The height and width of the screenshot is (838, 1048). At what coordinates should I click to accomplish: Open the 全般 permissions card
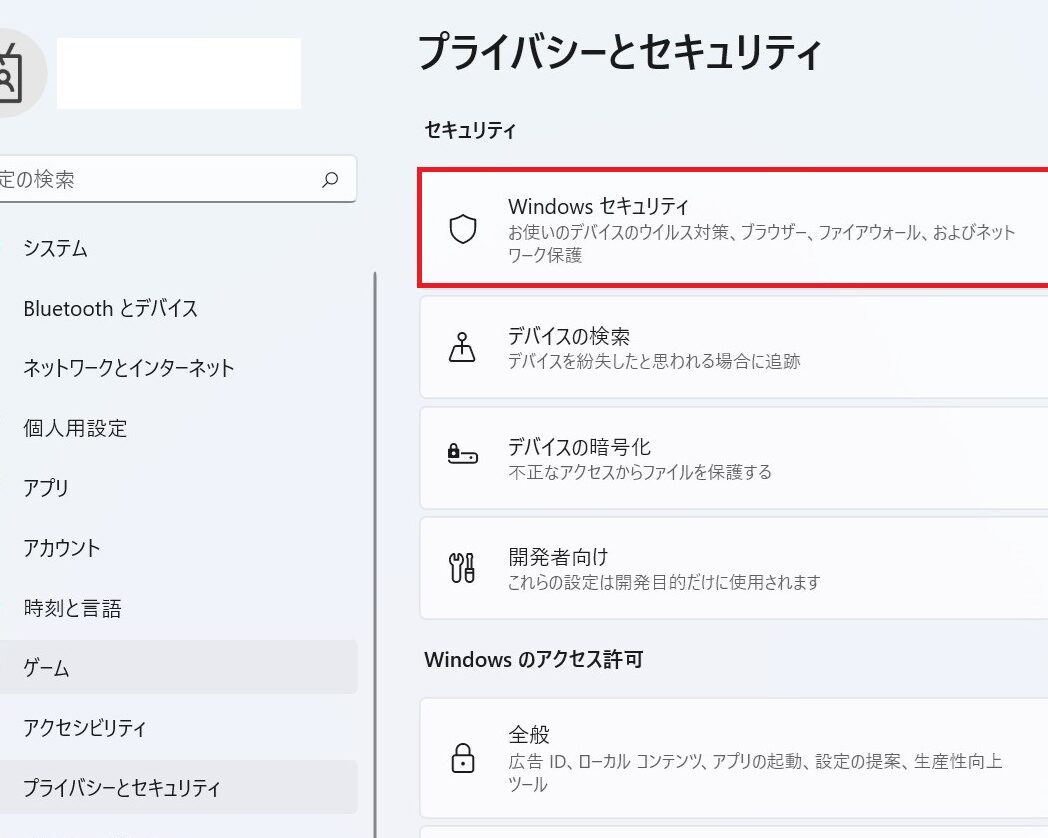733,758
